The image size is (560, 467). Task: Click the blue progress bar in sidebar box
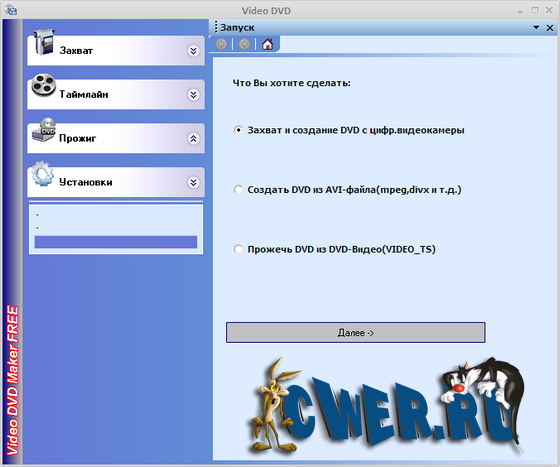(x=116, y=242)
